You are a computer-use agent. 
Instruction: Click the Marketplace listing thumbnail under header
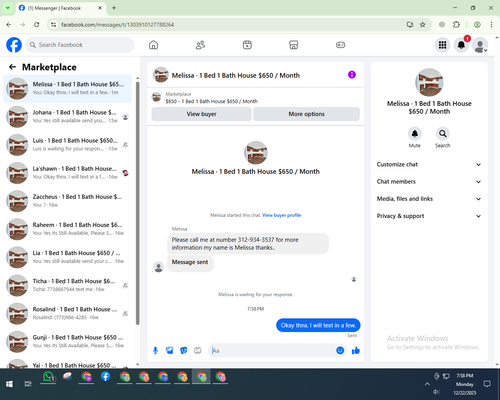(x=156, y=97)
